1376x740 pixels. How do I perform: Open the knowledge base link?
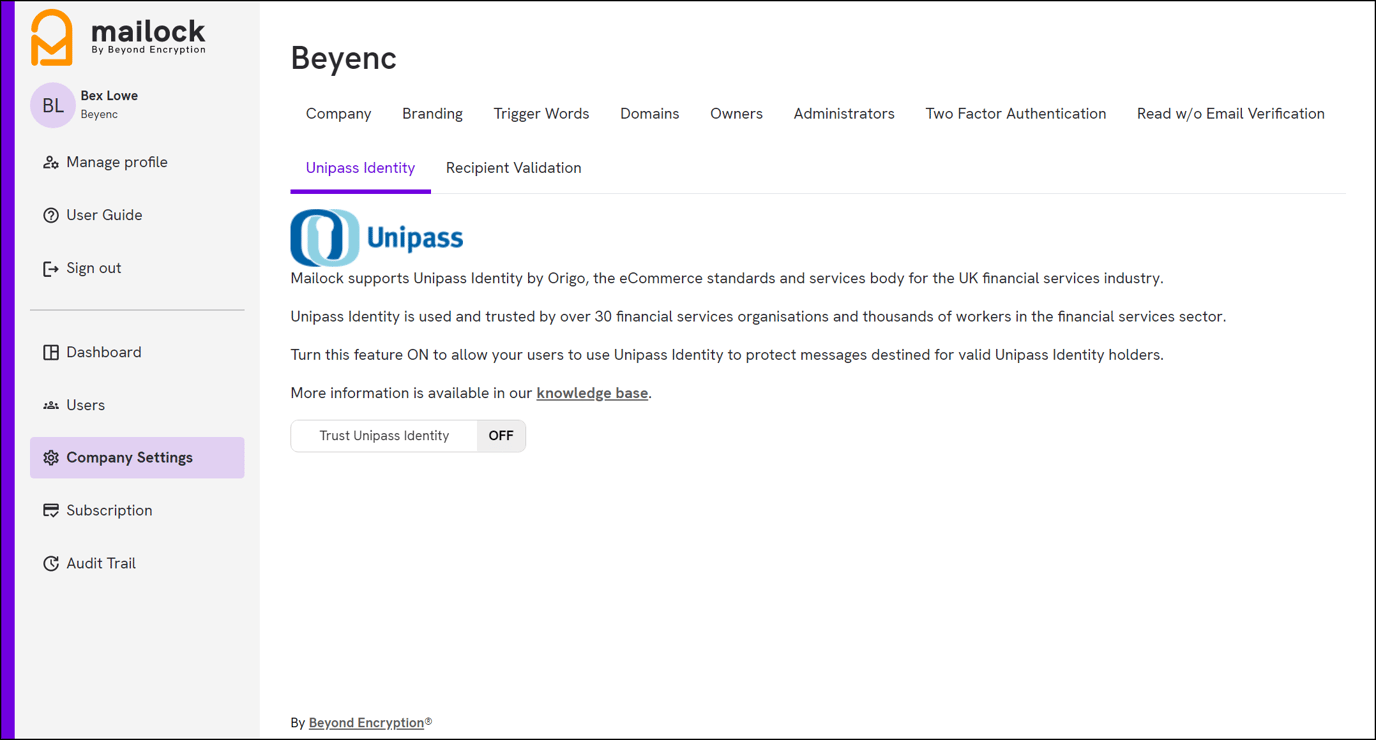pyautogui.click(x=591, y=392)
